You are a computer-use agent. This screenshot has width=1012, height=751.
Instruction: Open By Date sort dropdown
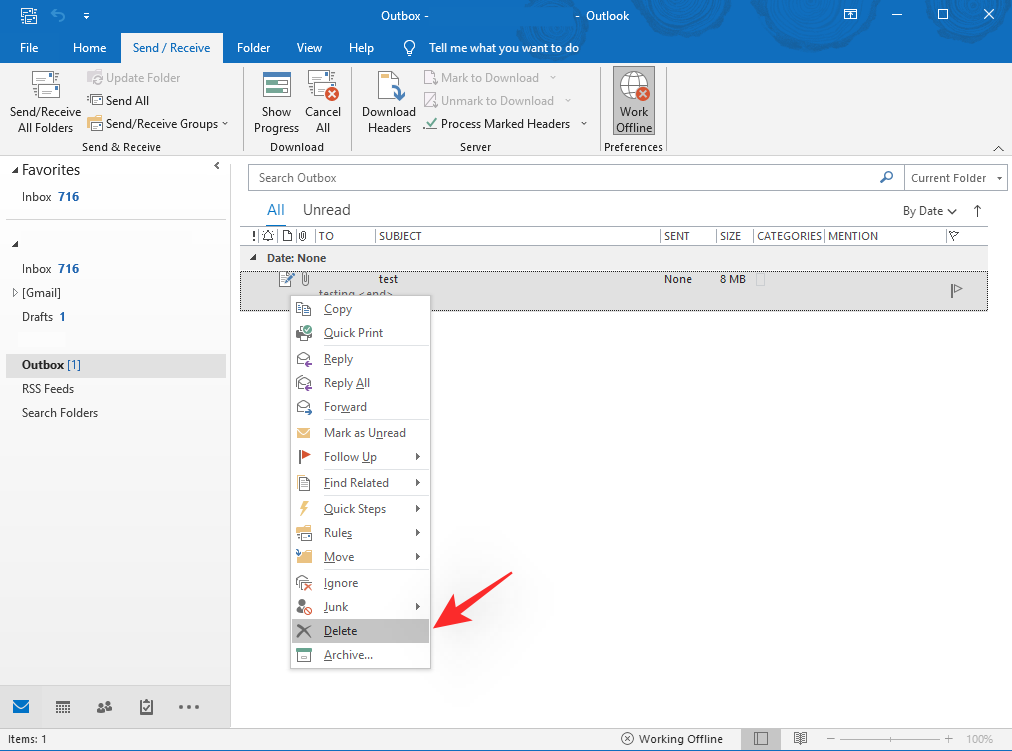[x=929, y=211]
